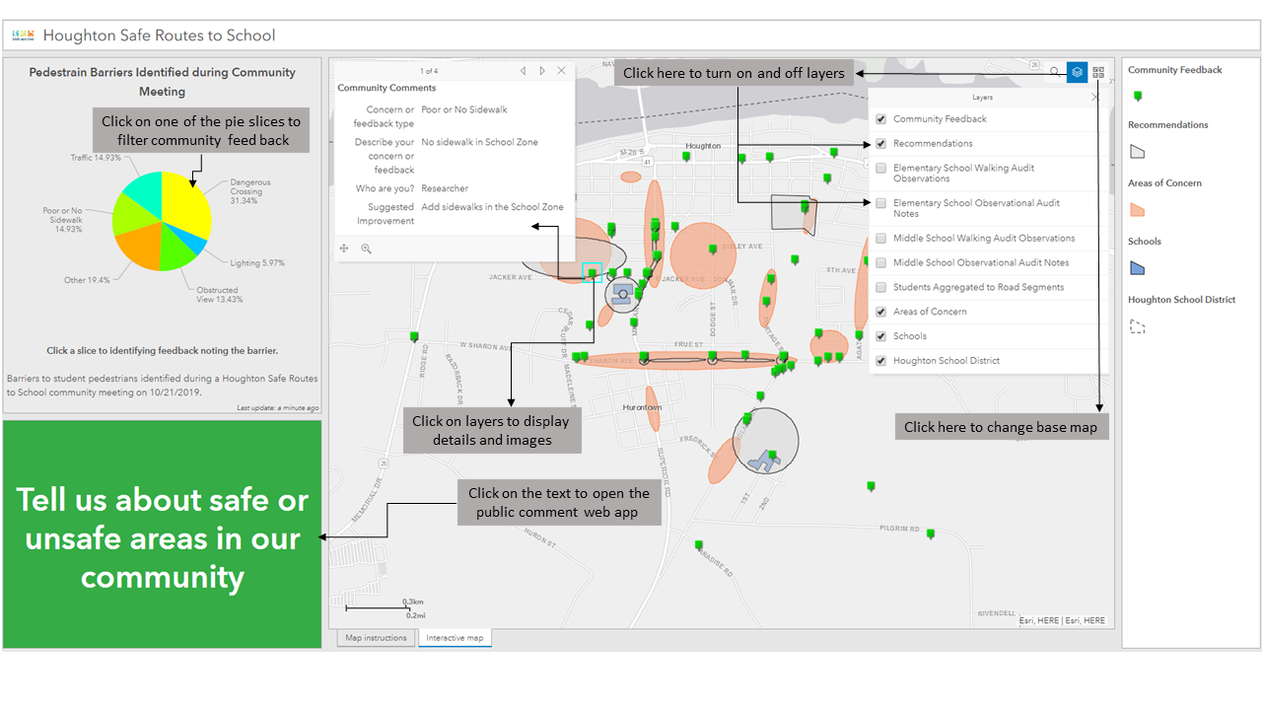
Task: Switch to the Map instructions tab
Action: pyautogui.click(x=376, y=638)
